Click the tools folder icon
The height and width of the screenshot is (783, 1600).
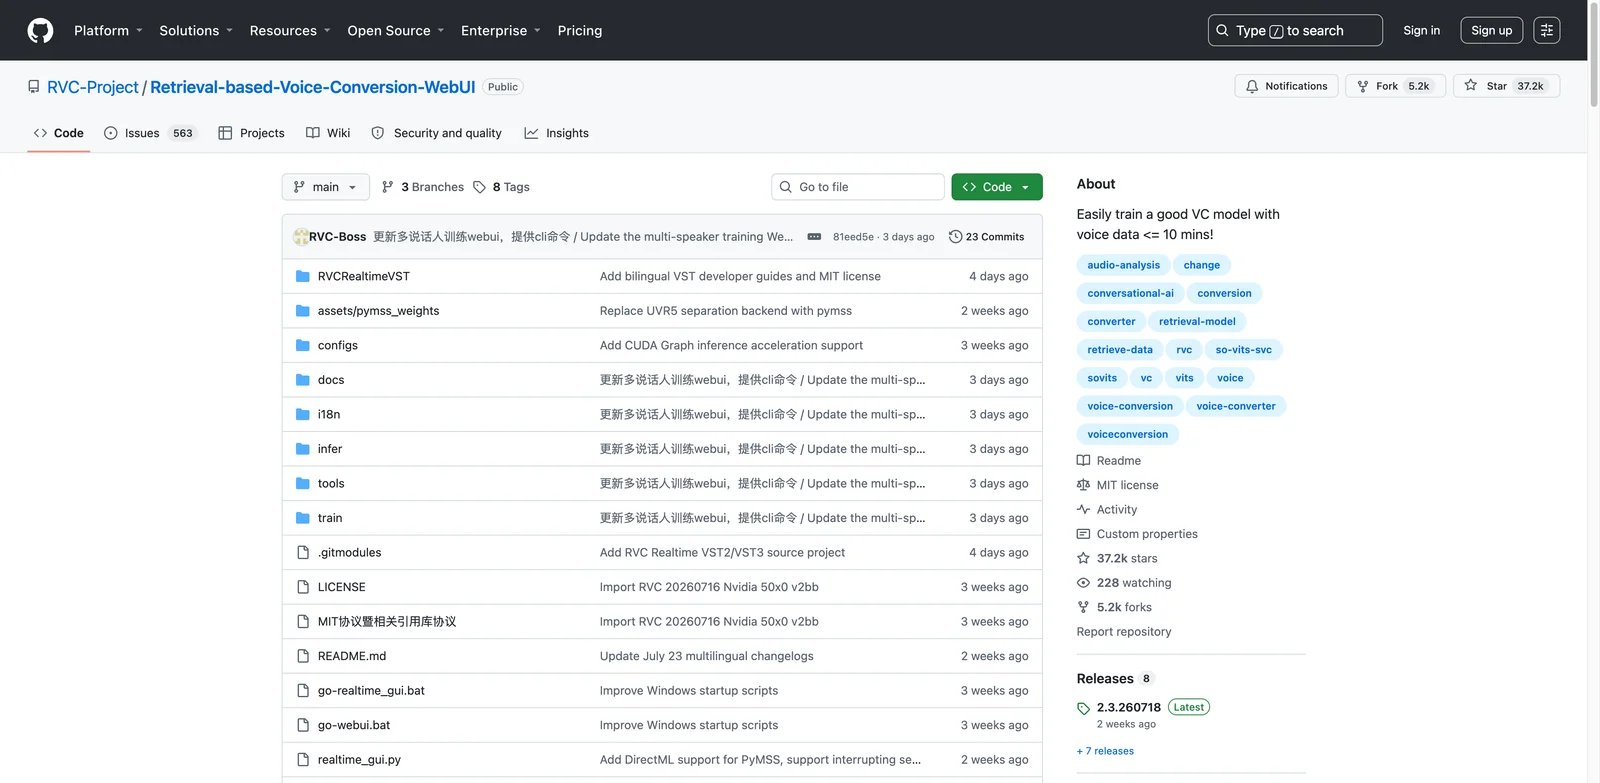303,483
